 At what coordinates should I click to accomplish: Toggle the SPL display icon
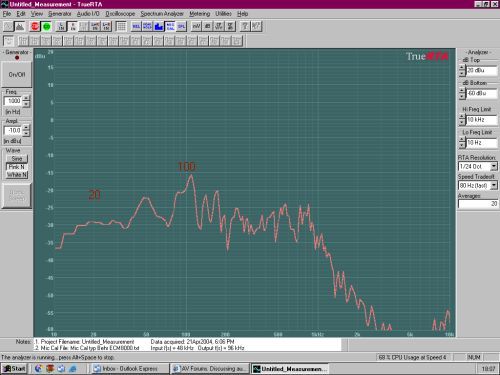[x=182, y=26]
